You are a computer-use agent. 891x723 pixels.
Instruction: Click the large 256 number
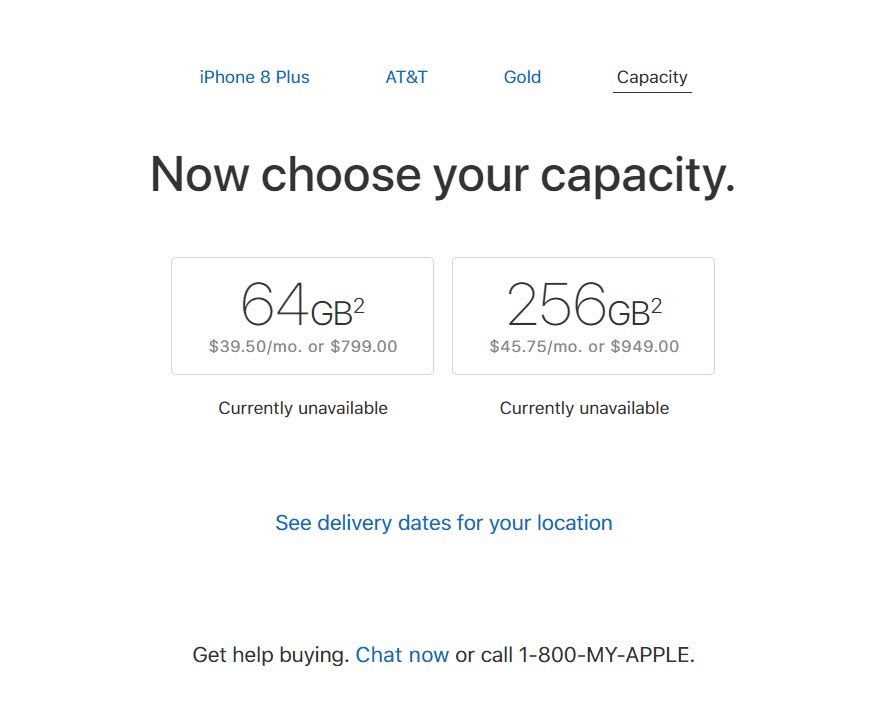[556, 304]
